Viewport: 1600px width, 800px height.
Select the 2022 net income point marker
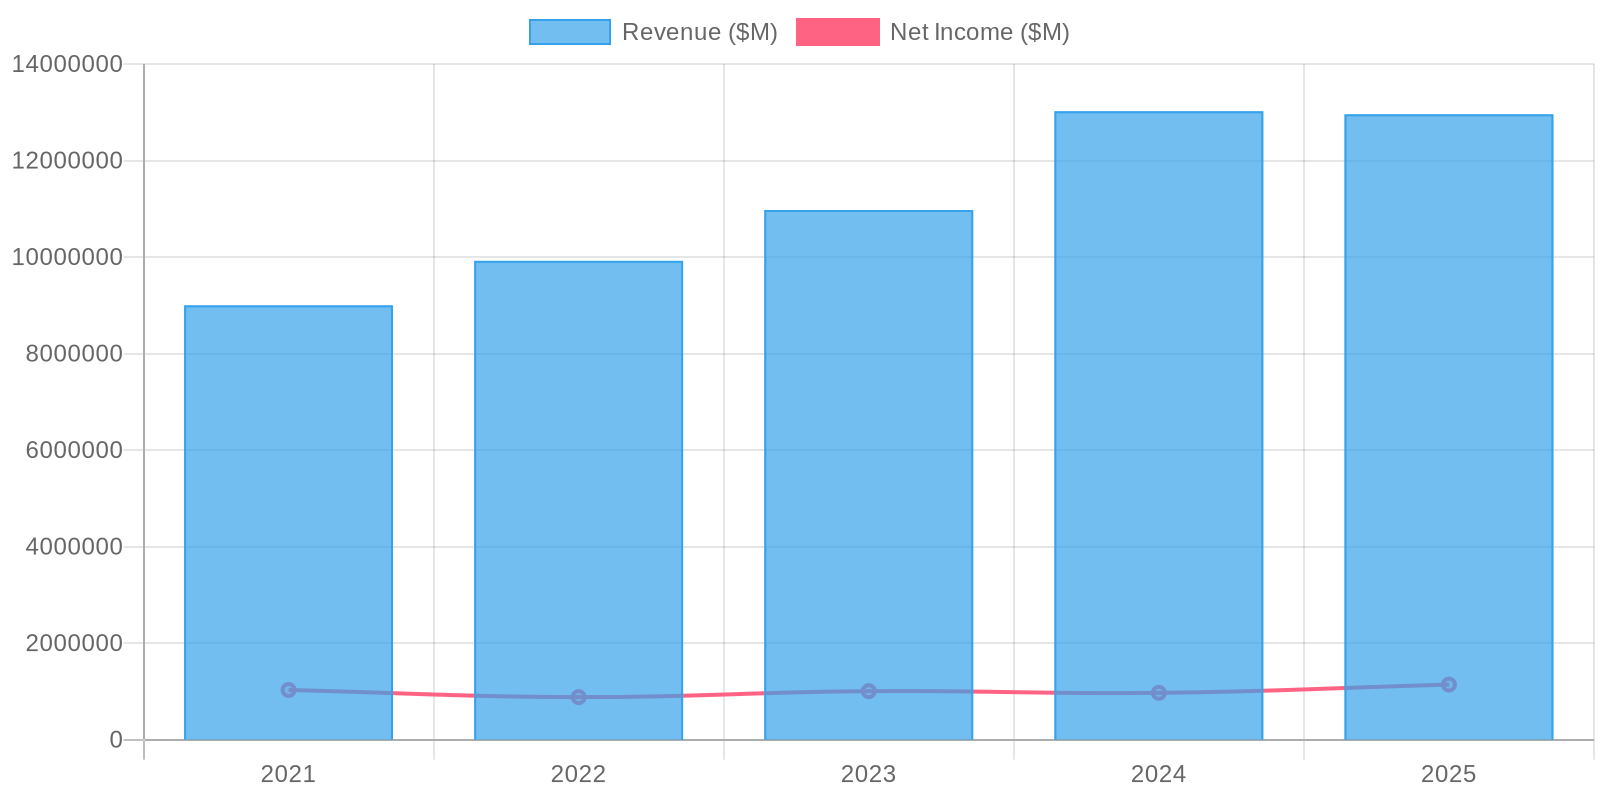coord(578,697)
